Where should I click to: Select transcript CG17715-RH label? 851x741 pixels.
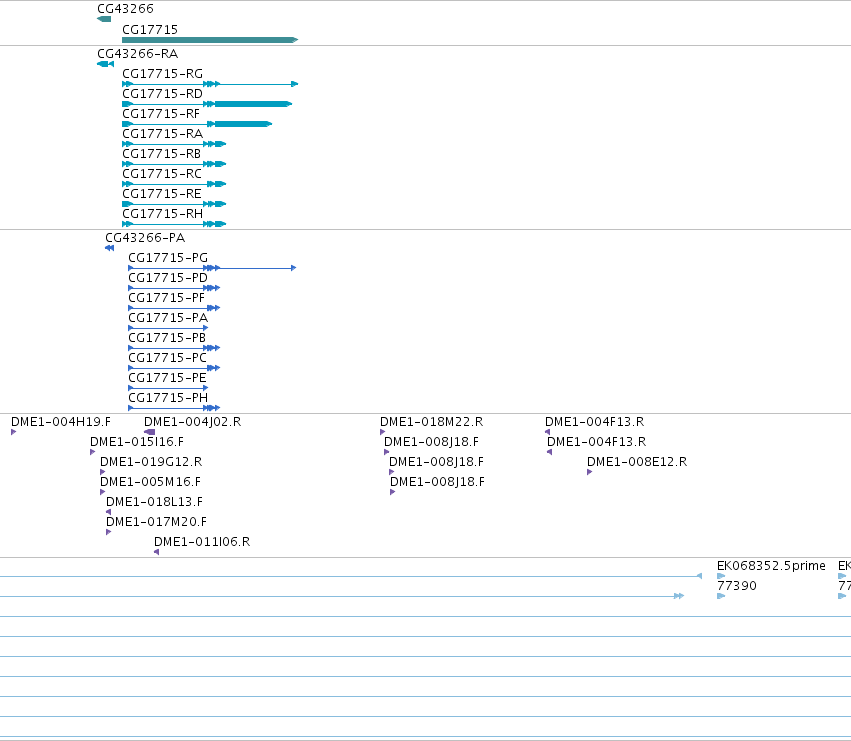tap(162, 214)
